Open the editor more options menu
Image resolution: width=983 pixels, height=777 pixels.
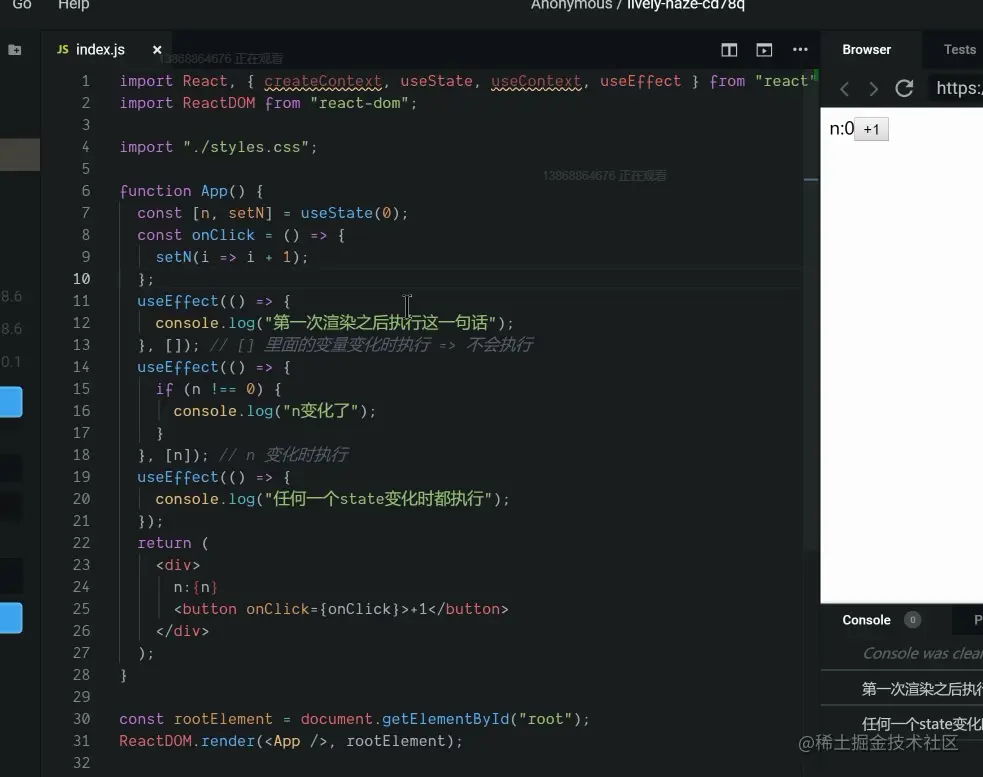point(800,50)
